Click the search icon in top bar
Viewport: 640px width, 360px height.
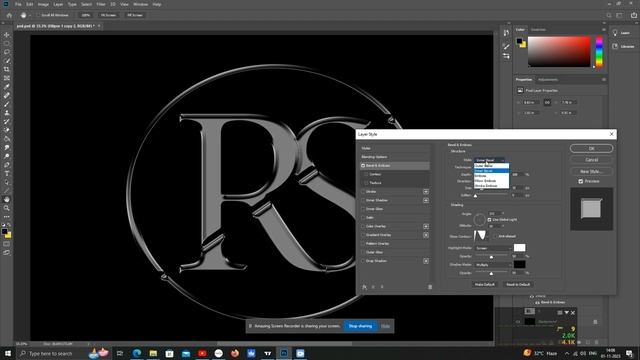click(x=609, y=15)
